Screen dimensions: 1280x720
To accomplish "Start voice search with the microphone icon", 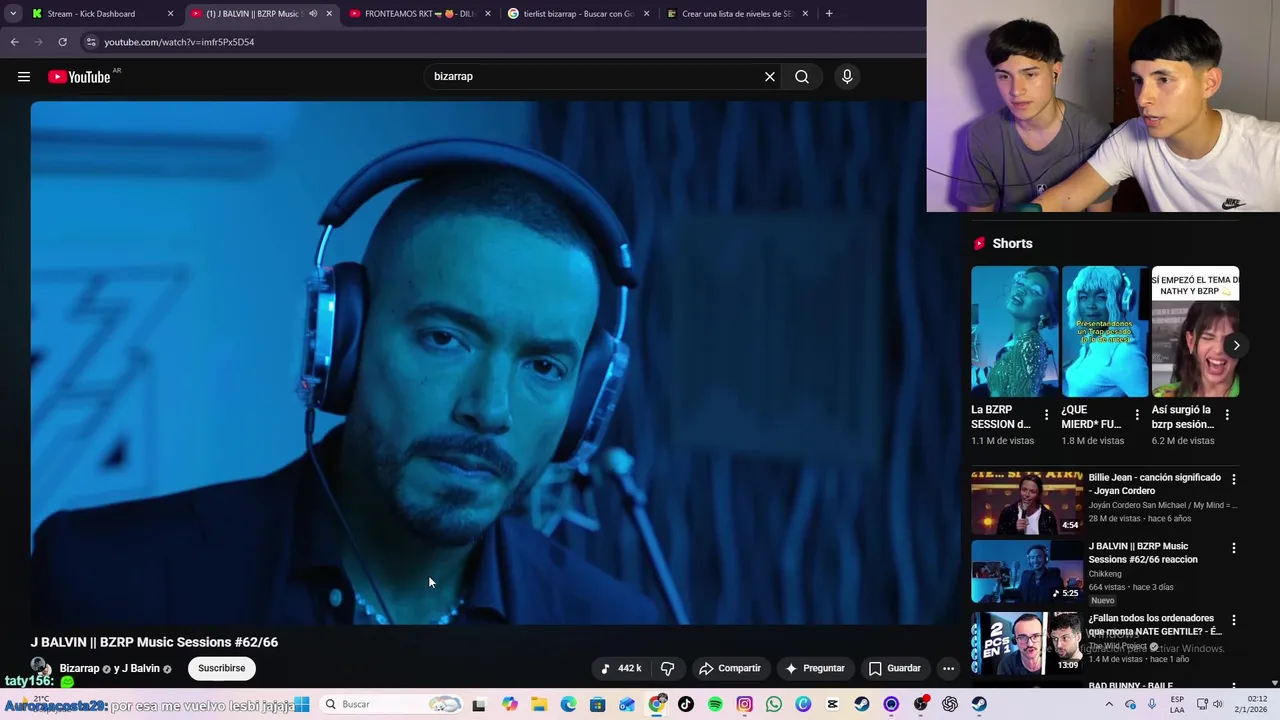I will click(x=847, y=77).
